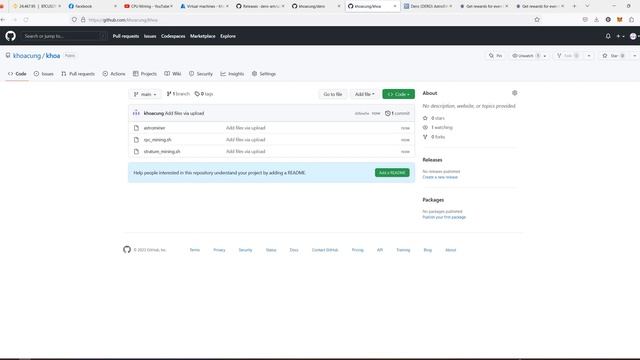Expand the Fork options arrow
Screen dimensions: 640x360
click(589, 56)
